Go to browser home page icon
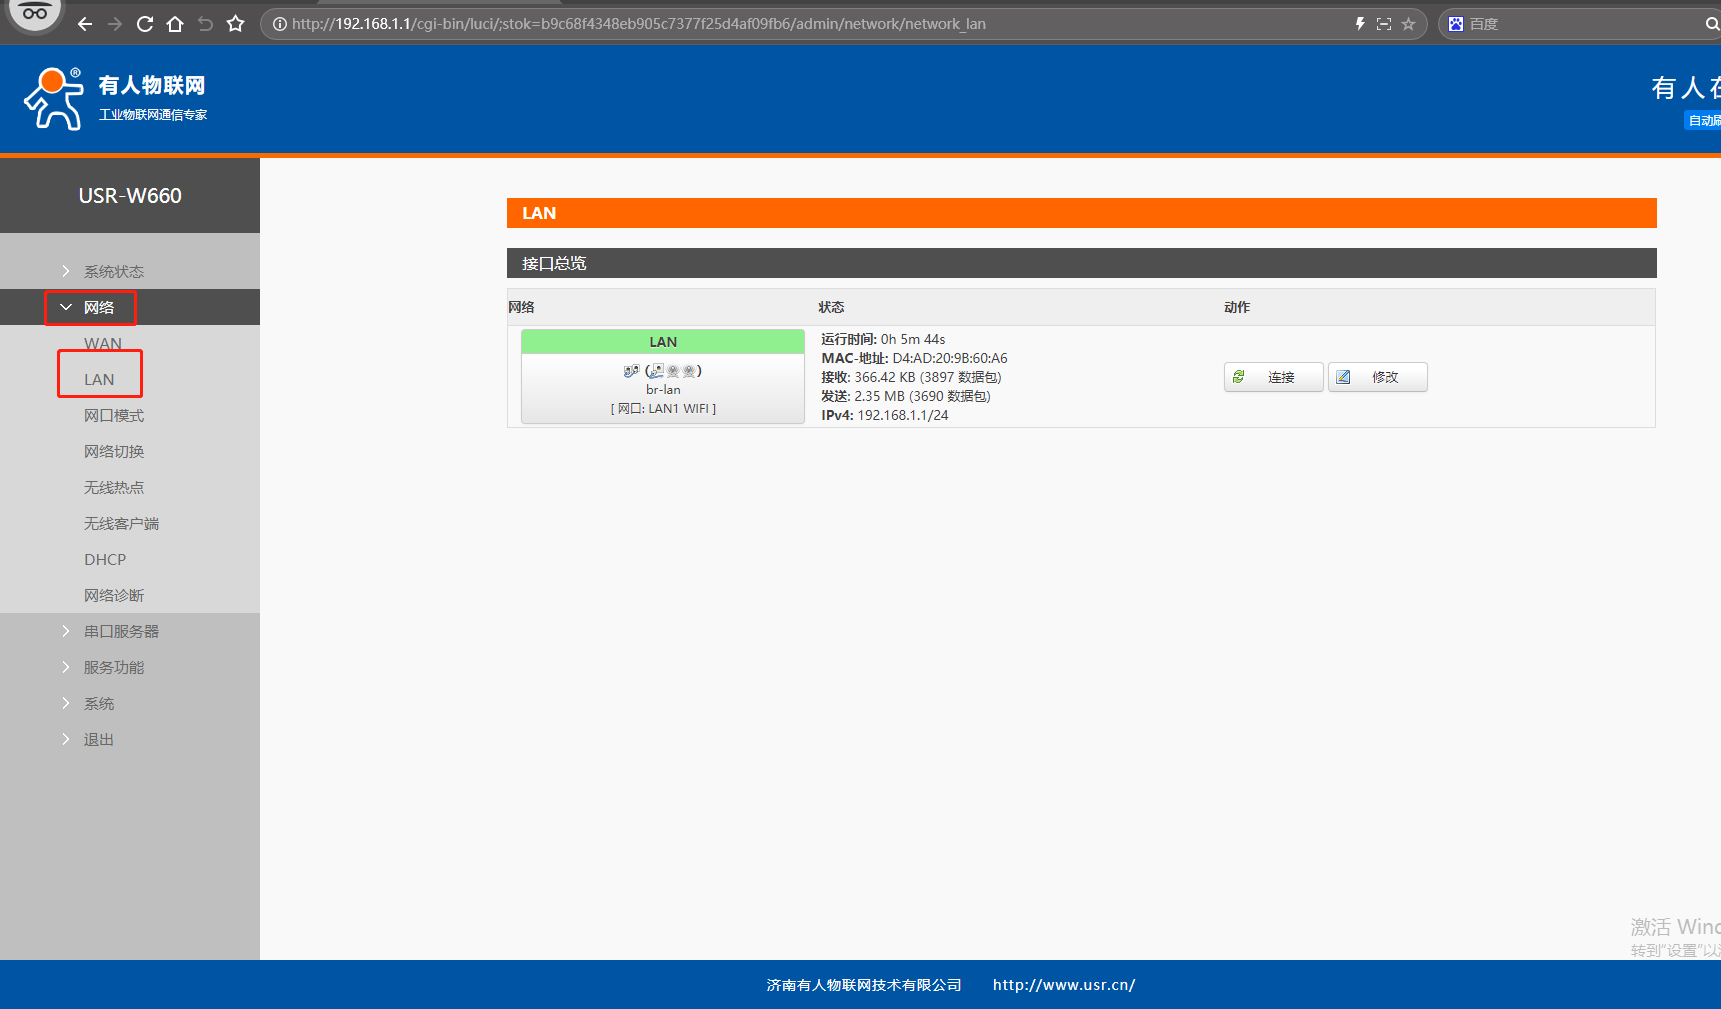 point(175,24)
